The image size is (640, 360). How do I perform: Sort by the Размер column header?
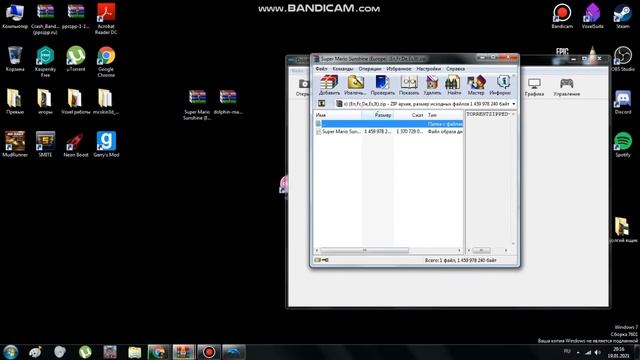tap(378, 115)
